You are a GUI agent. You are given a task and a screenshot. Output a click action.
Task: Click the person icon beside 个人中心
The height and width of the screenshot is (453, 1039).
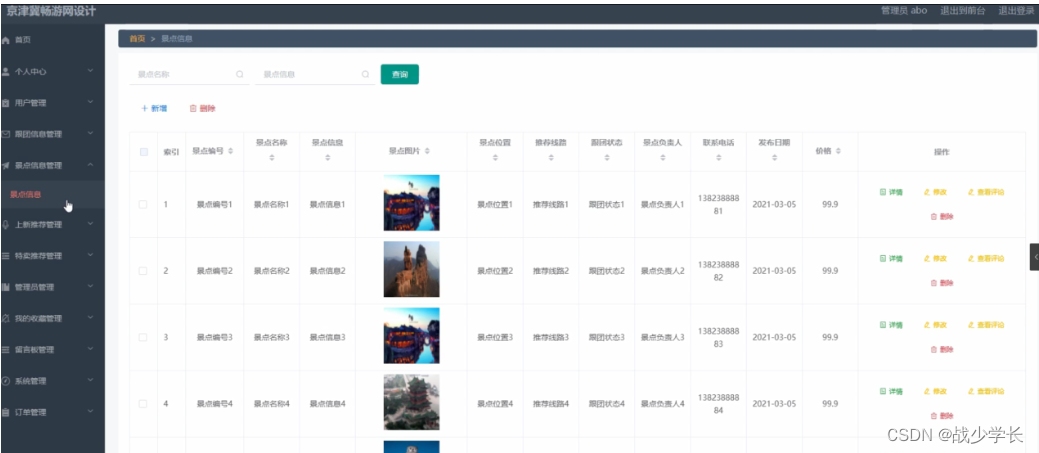click(6, 72)
